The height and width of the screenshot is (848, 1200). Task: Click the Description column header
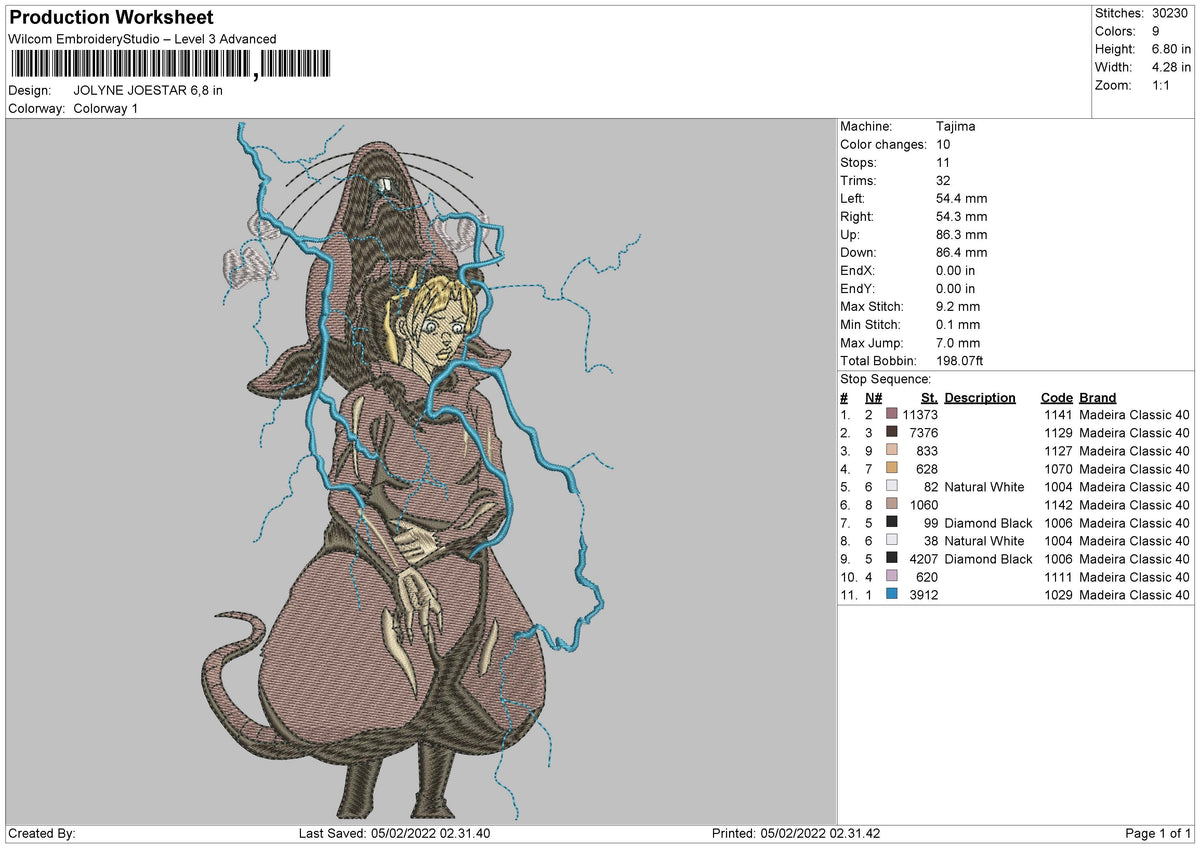click(980, 397)
